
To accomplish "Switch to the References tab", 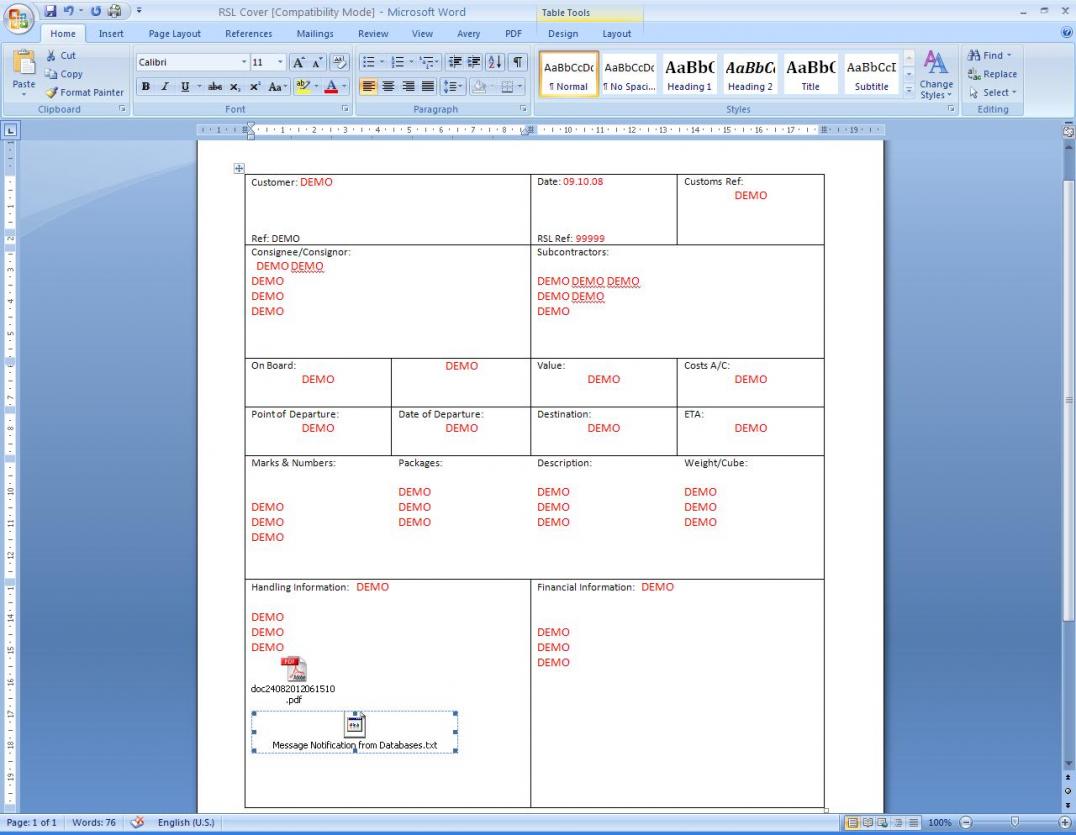I will (x=248, y=34).
